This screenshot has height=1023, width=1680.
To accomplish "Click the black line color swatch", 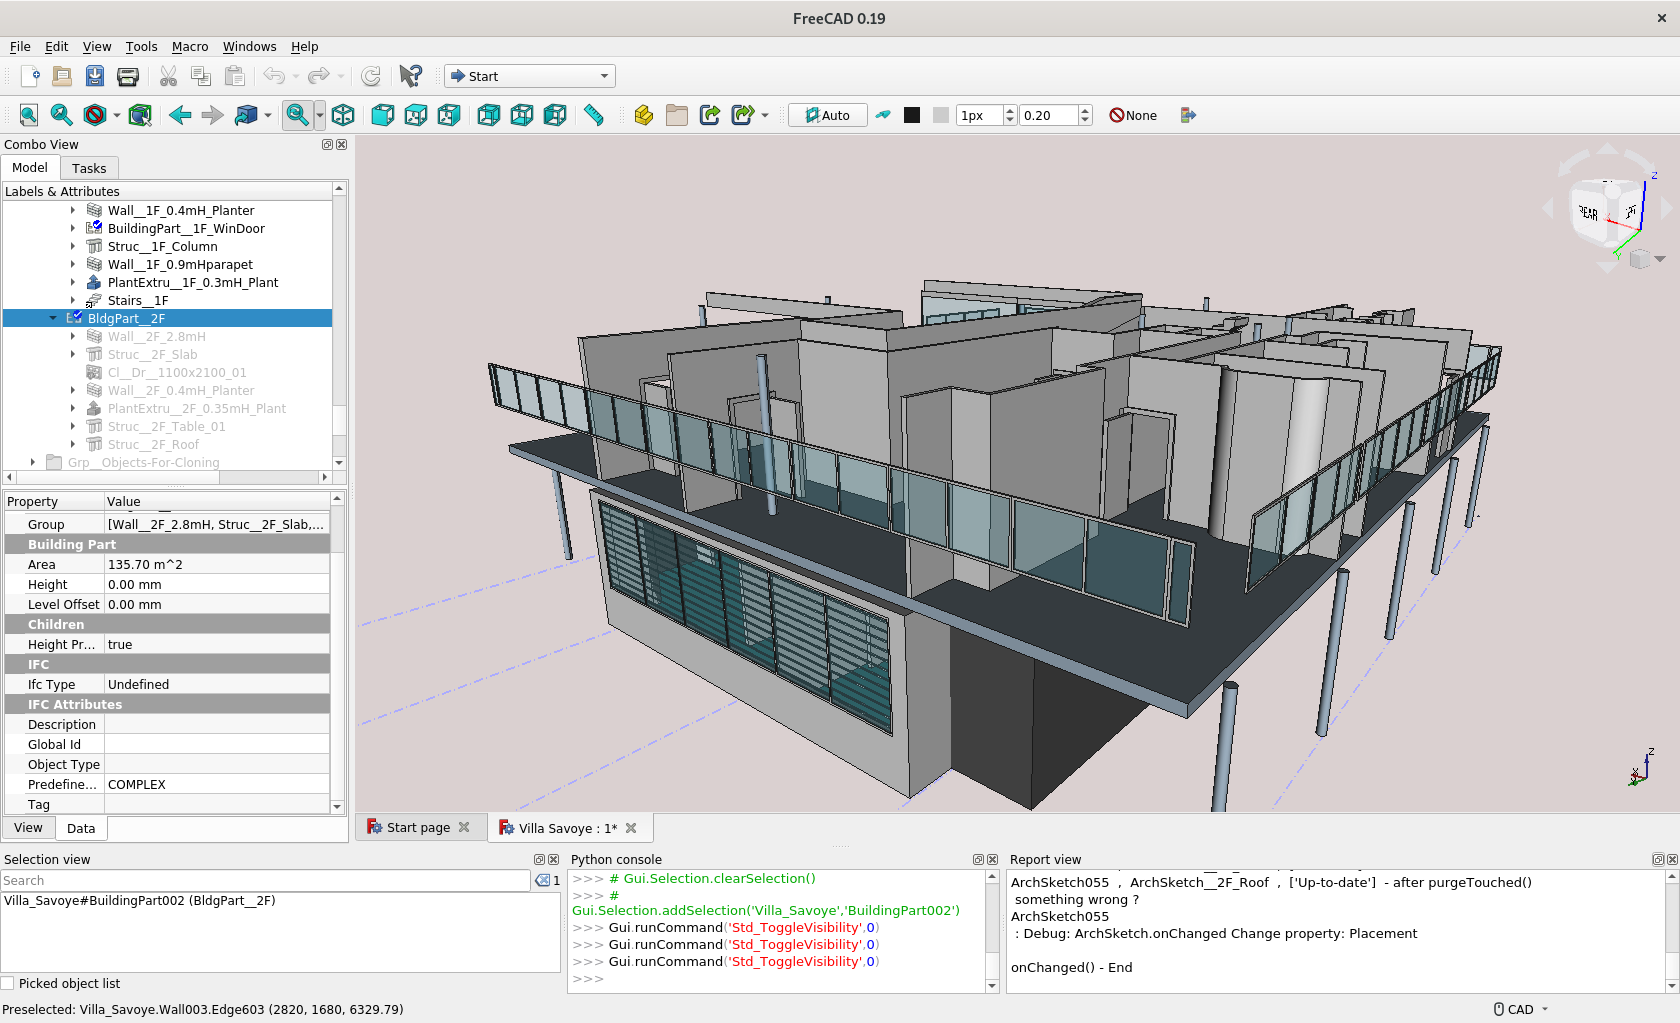I will pyautogui.click(x=912, y=115).
